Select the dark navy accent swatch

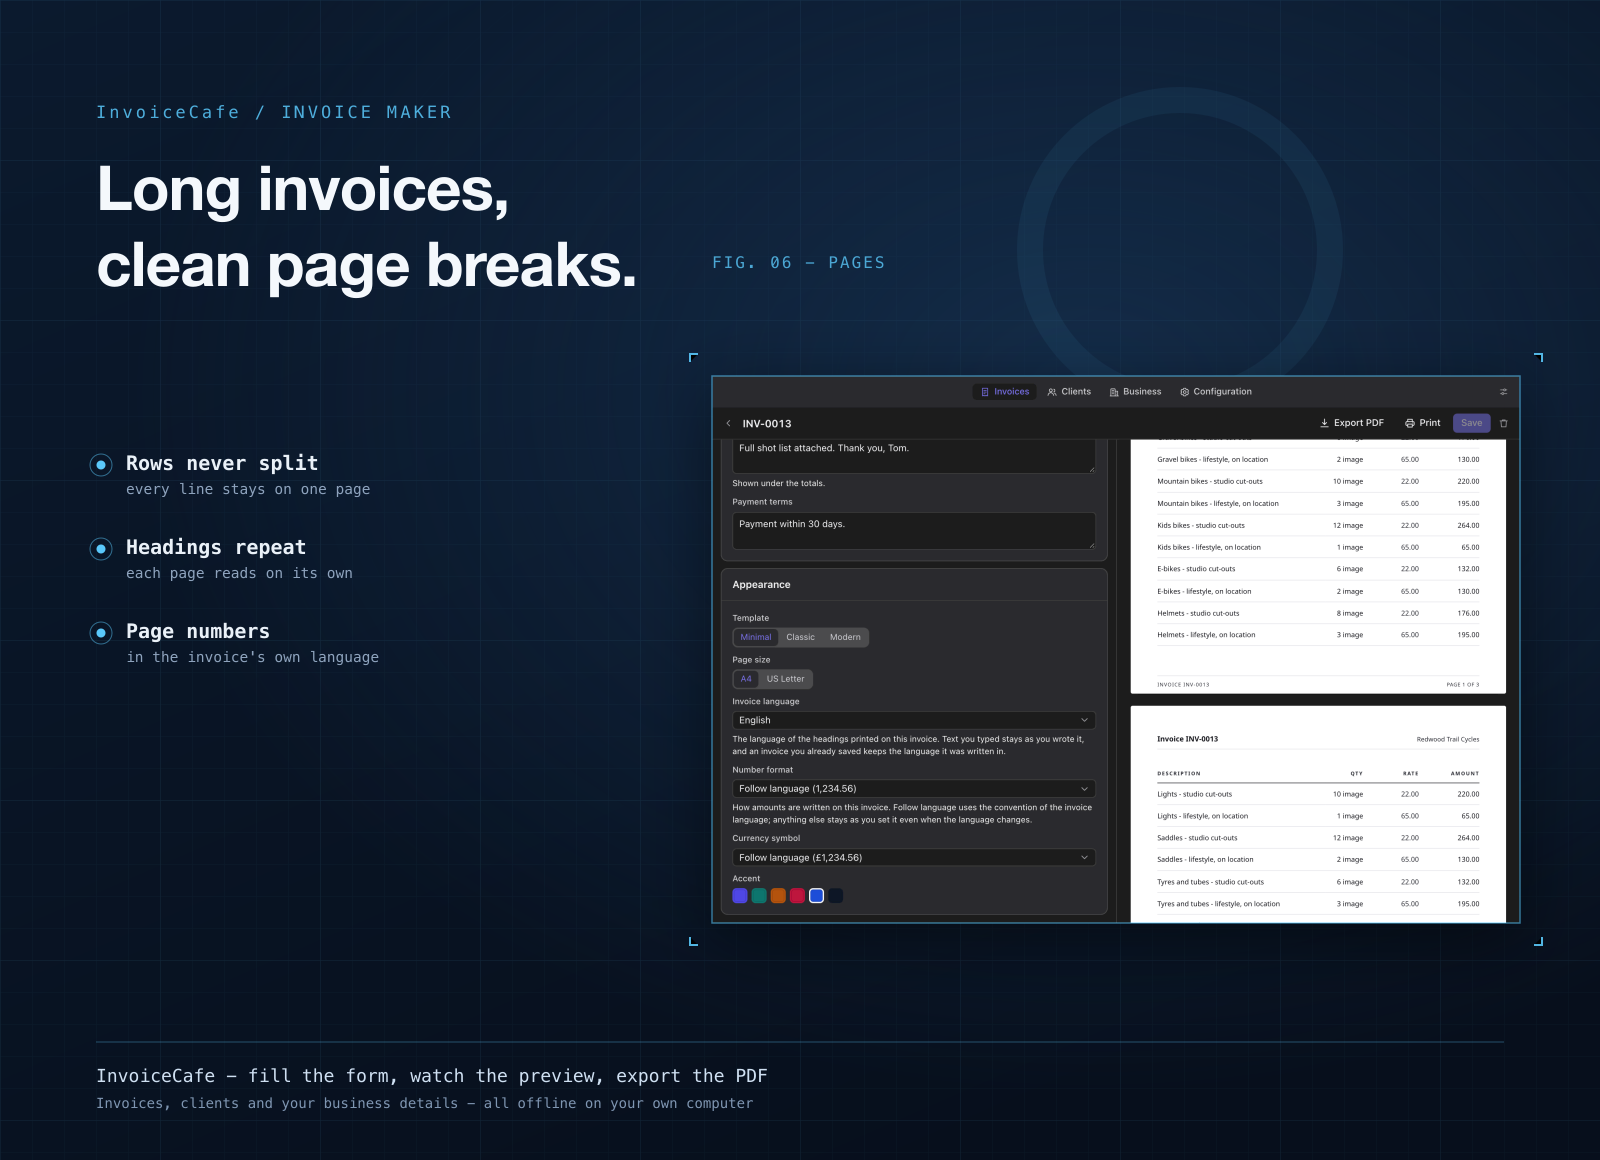tap(835, 896)
